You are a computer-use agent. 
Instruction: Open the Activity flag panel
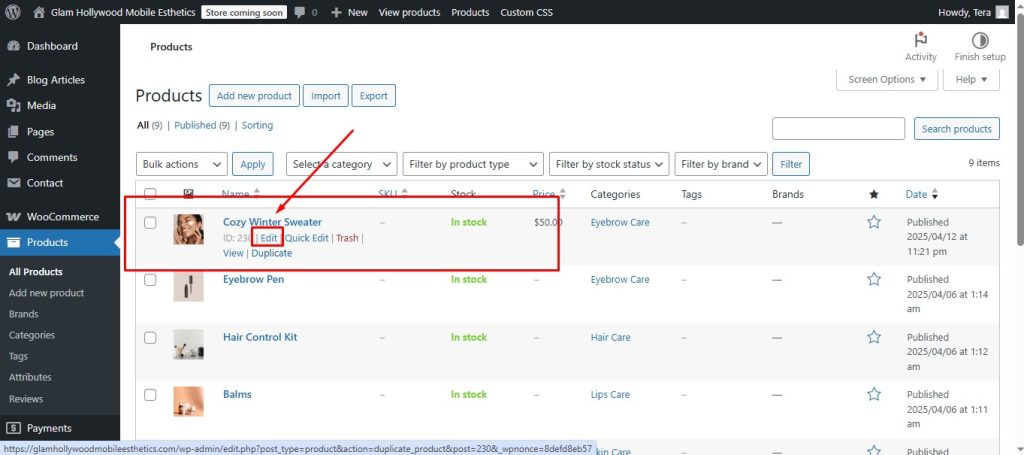click(x=921, y=40)
